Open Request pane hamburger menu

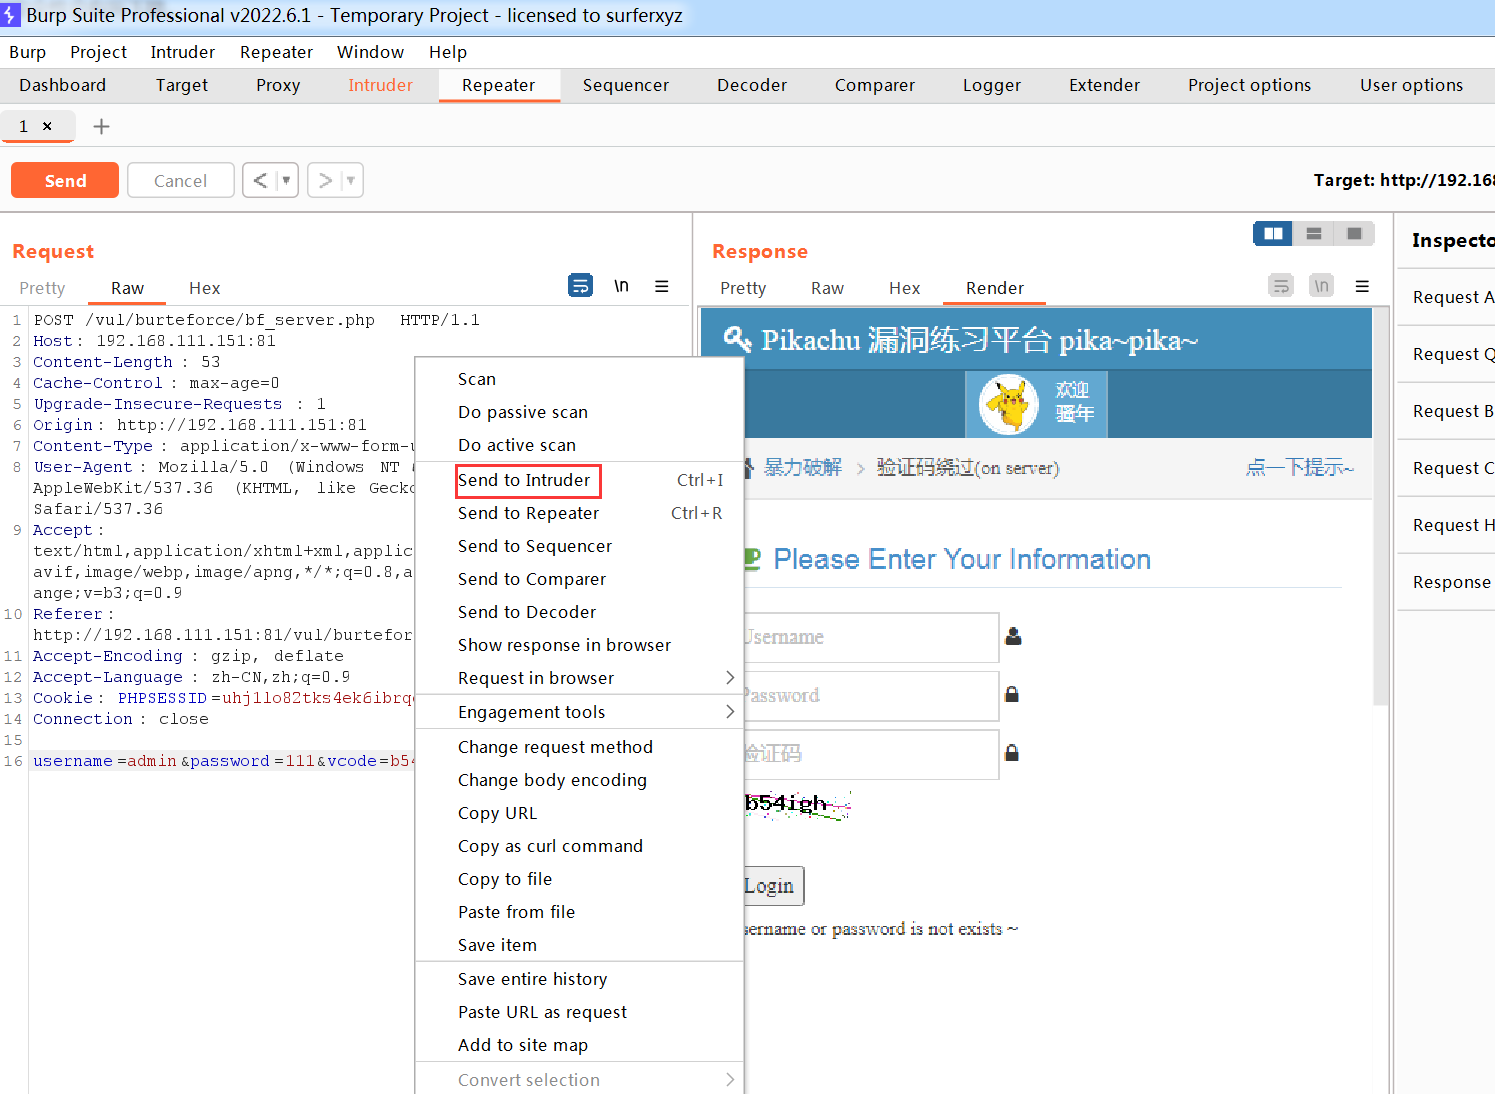pyautogui.click(x=661, y=286)
